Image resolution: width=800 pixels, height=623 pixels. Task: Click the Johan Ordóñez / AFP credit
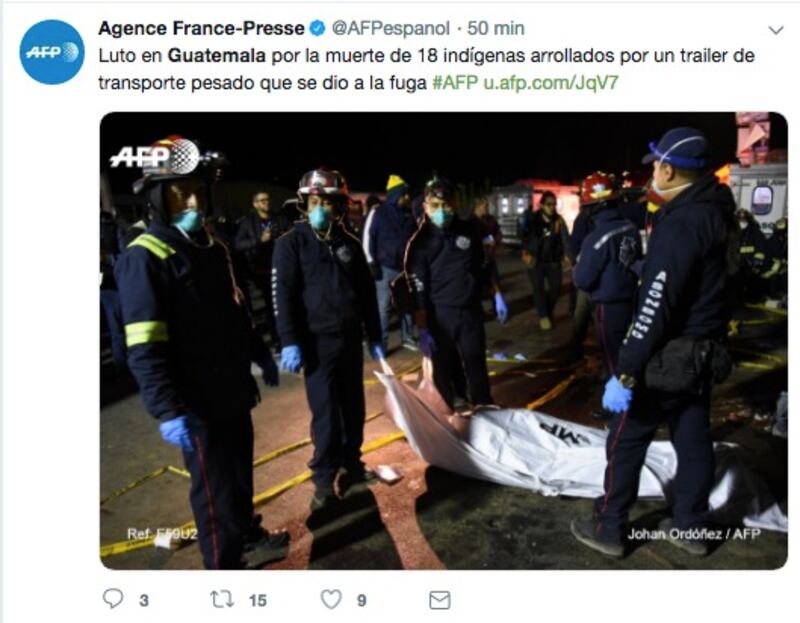(x=694, y=534)
